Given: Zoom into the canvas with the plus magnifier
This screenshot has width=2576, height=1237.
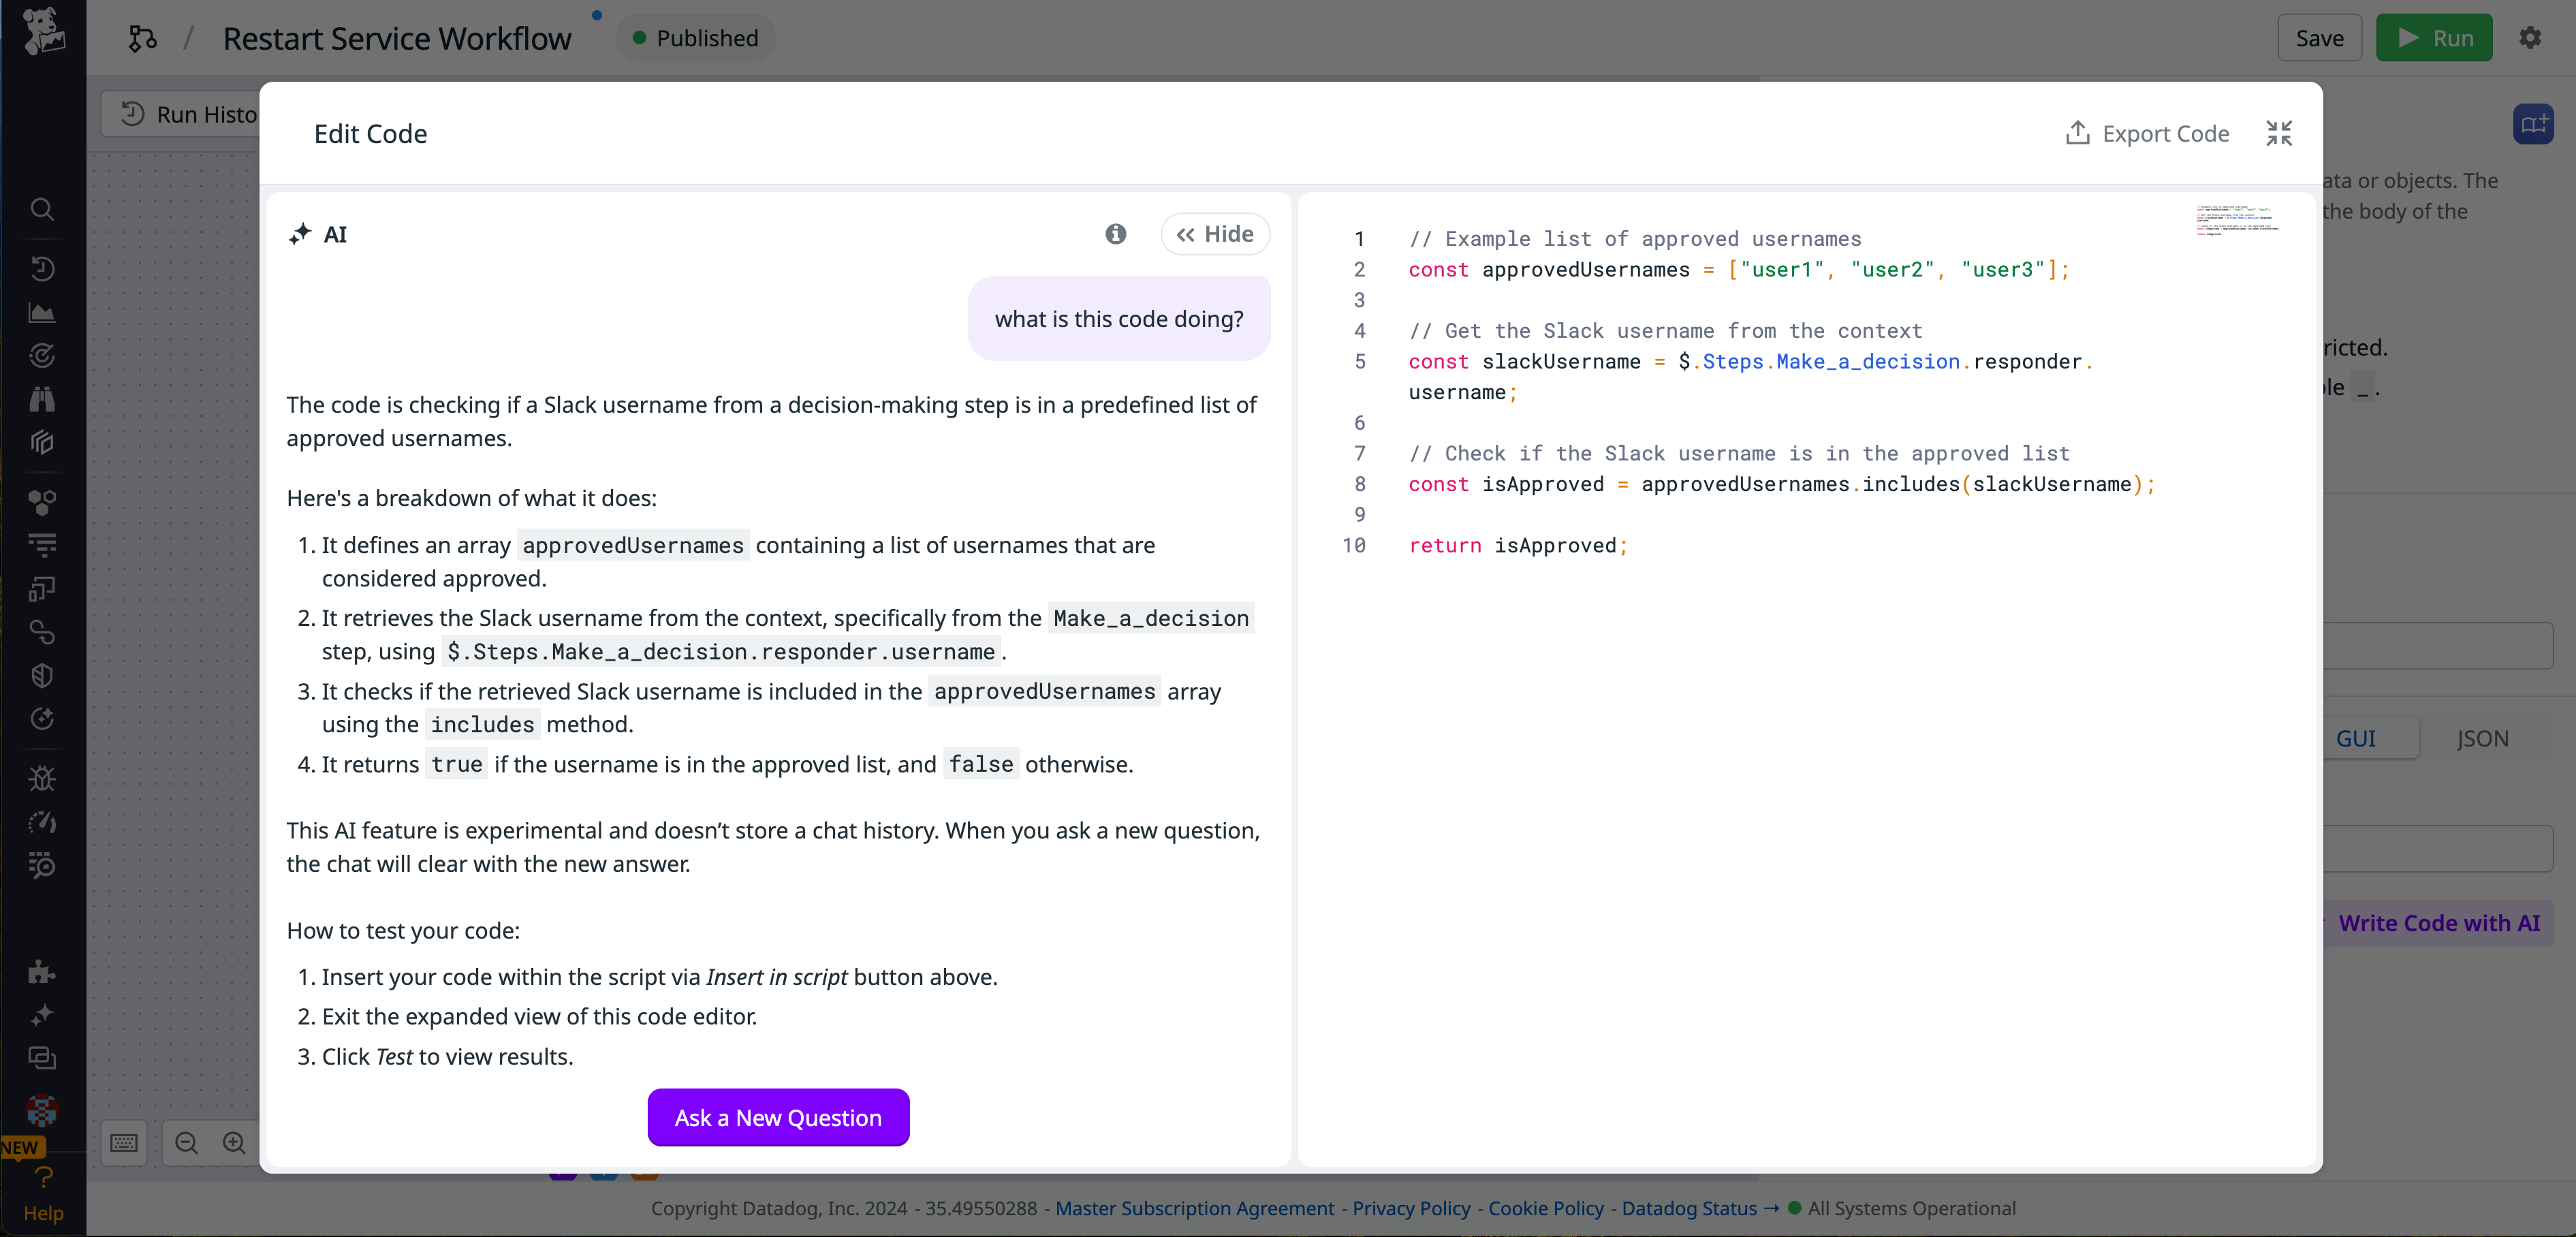Looking at the screenshot, I should [233, 1143].
